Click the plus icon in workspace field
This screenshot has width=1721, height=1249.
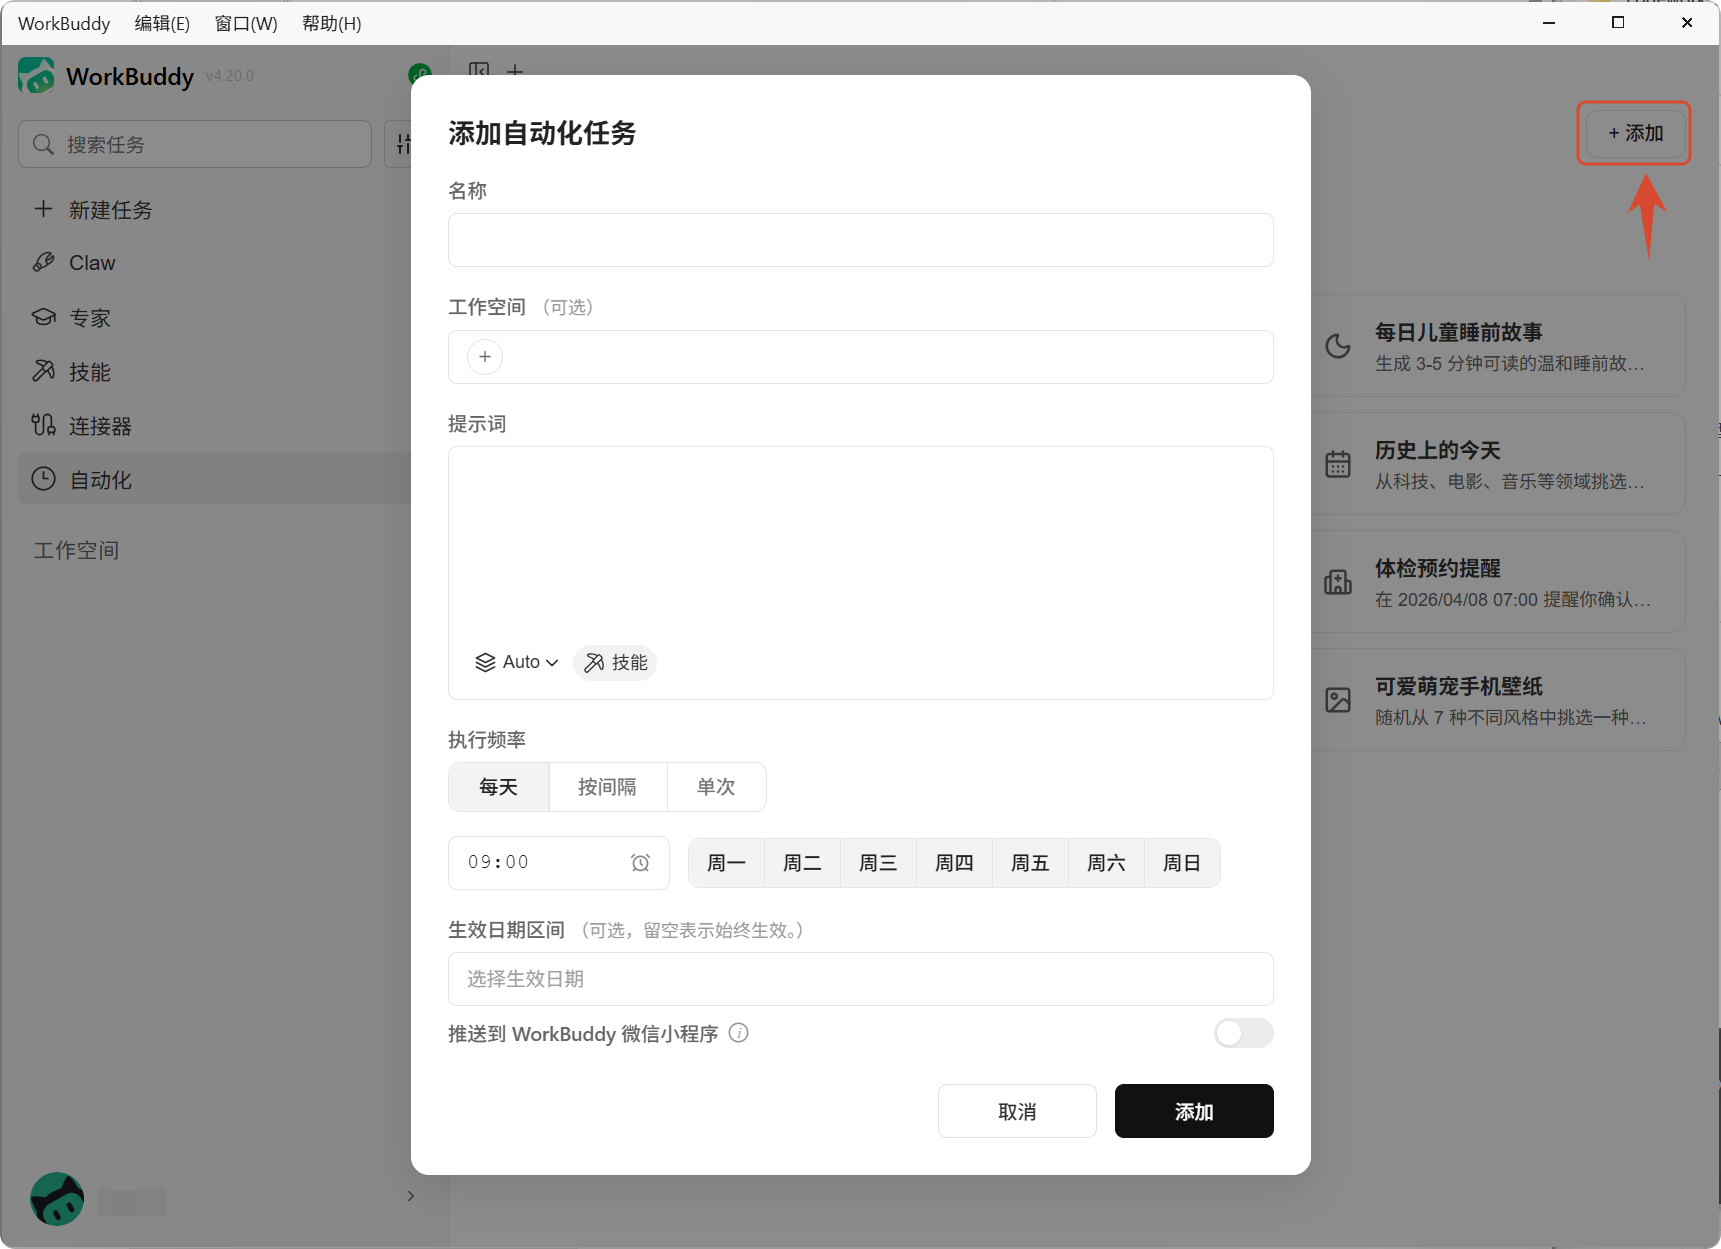pyautogui.click(x=485, y=357)
